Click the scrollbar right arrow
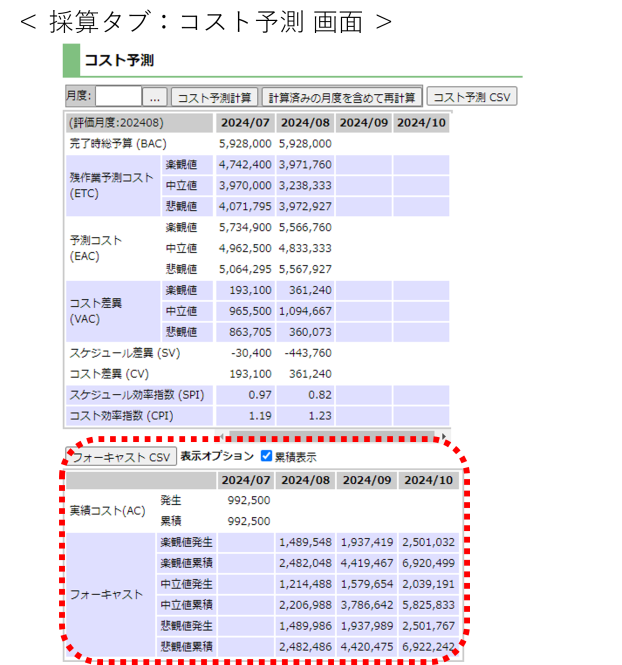 pos(443,436)
